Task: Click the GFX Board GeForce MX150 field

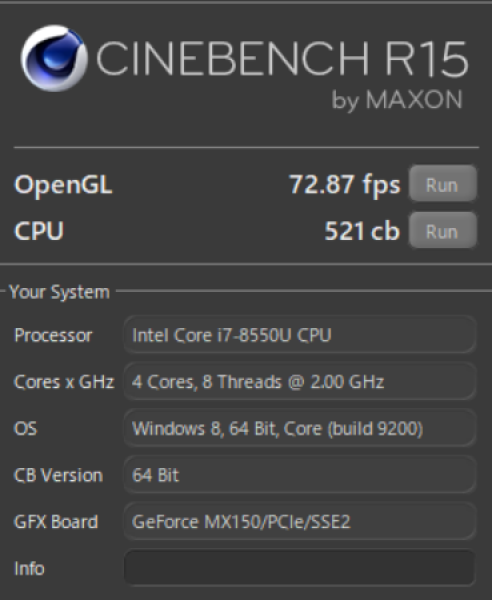Action: point(300,522)
